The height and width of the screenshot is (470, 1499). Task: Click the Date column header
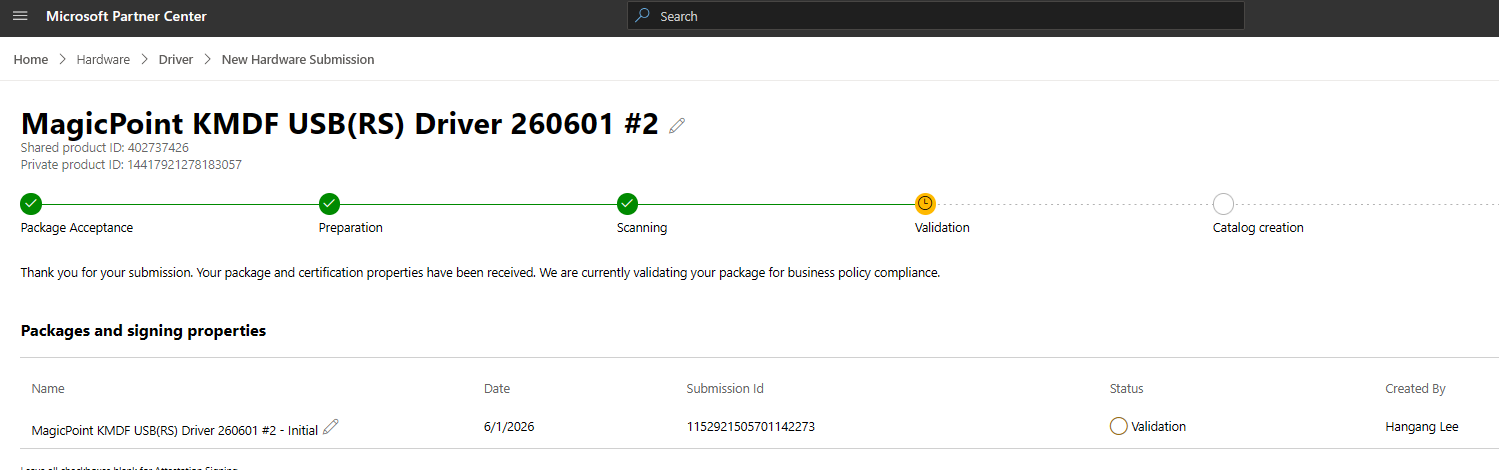click(497, 389)
